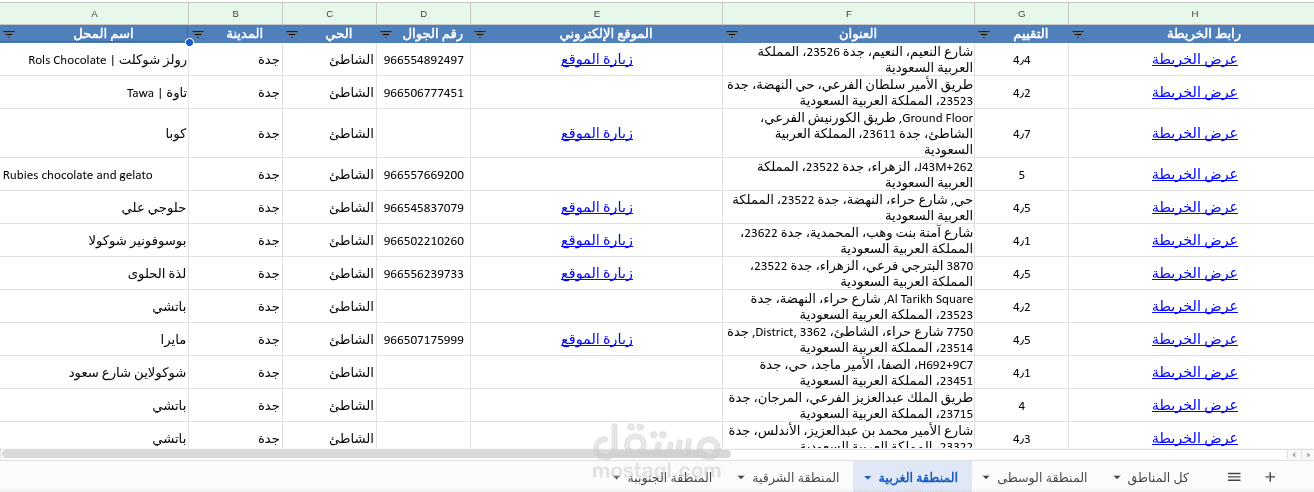Screen dimensions: 1314x492
Task: Select address cell starting with Al Tarikh Square
Action: pos(849,306)
